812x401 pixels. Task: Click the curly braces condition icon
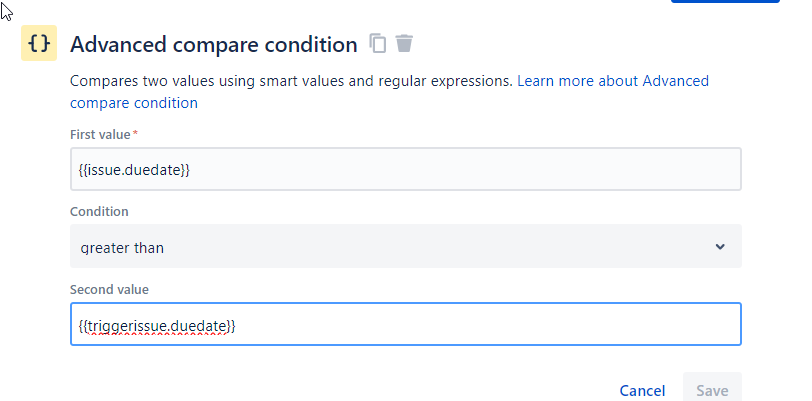[39, 44]
